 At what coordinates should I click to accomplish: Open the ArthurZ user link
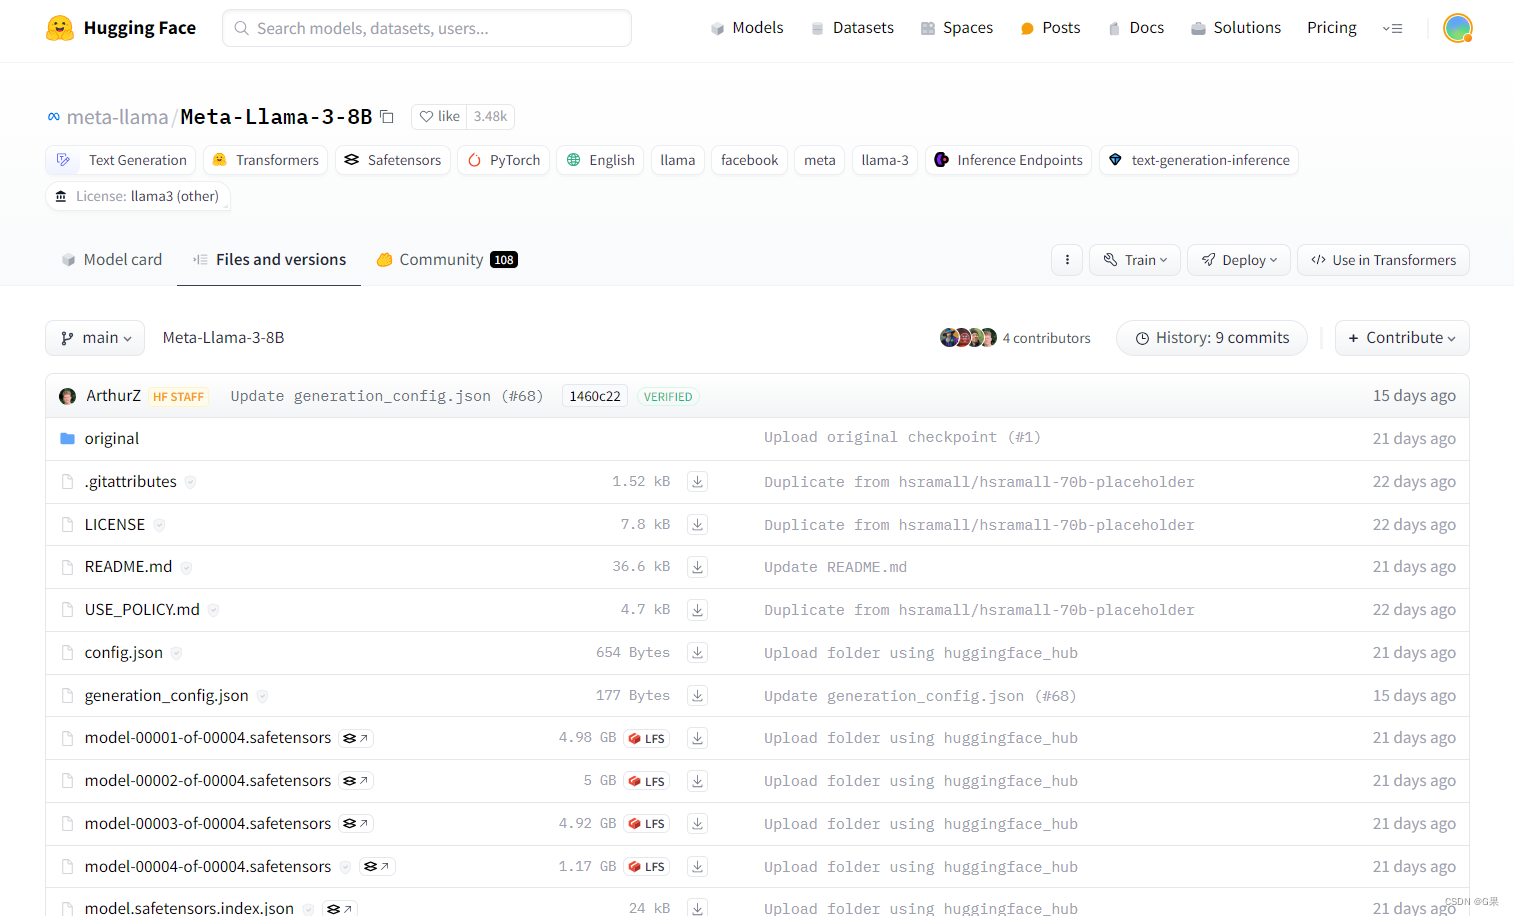click(x=113, y=396)
